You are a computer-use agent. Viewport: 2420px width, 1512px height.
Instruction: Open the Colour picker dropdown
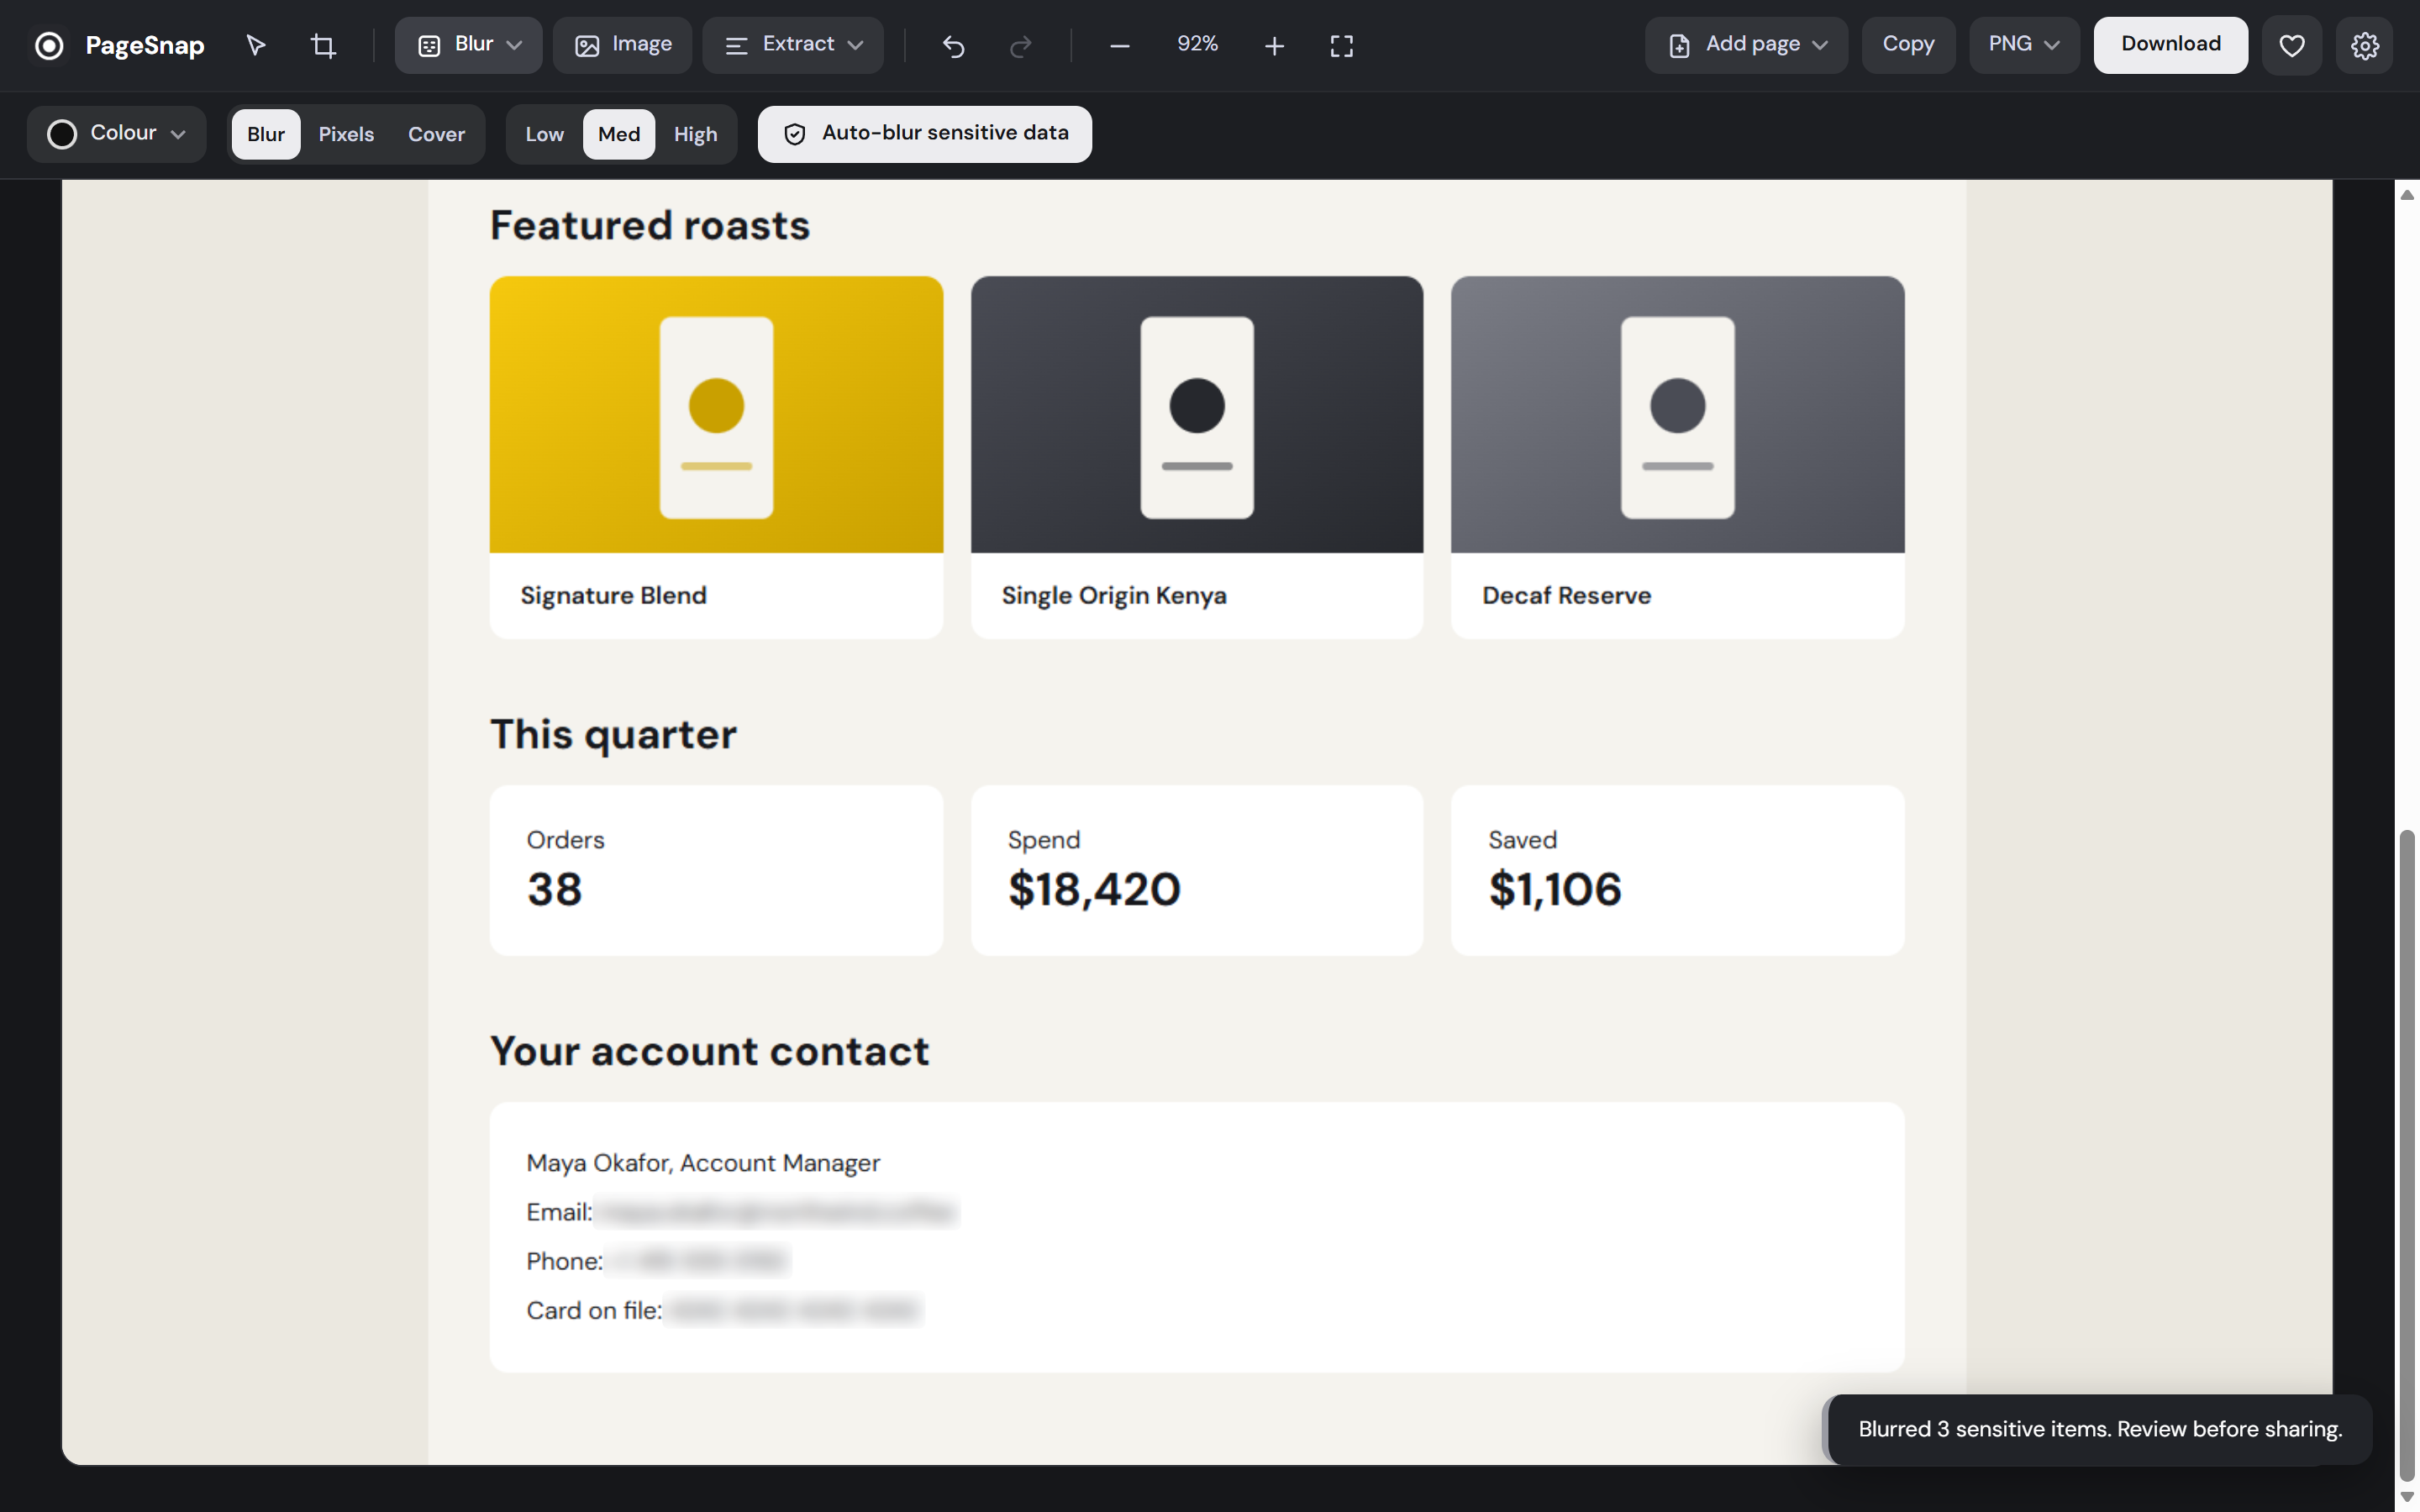(x=116, y=134)
